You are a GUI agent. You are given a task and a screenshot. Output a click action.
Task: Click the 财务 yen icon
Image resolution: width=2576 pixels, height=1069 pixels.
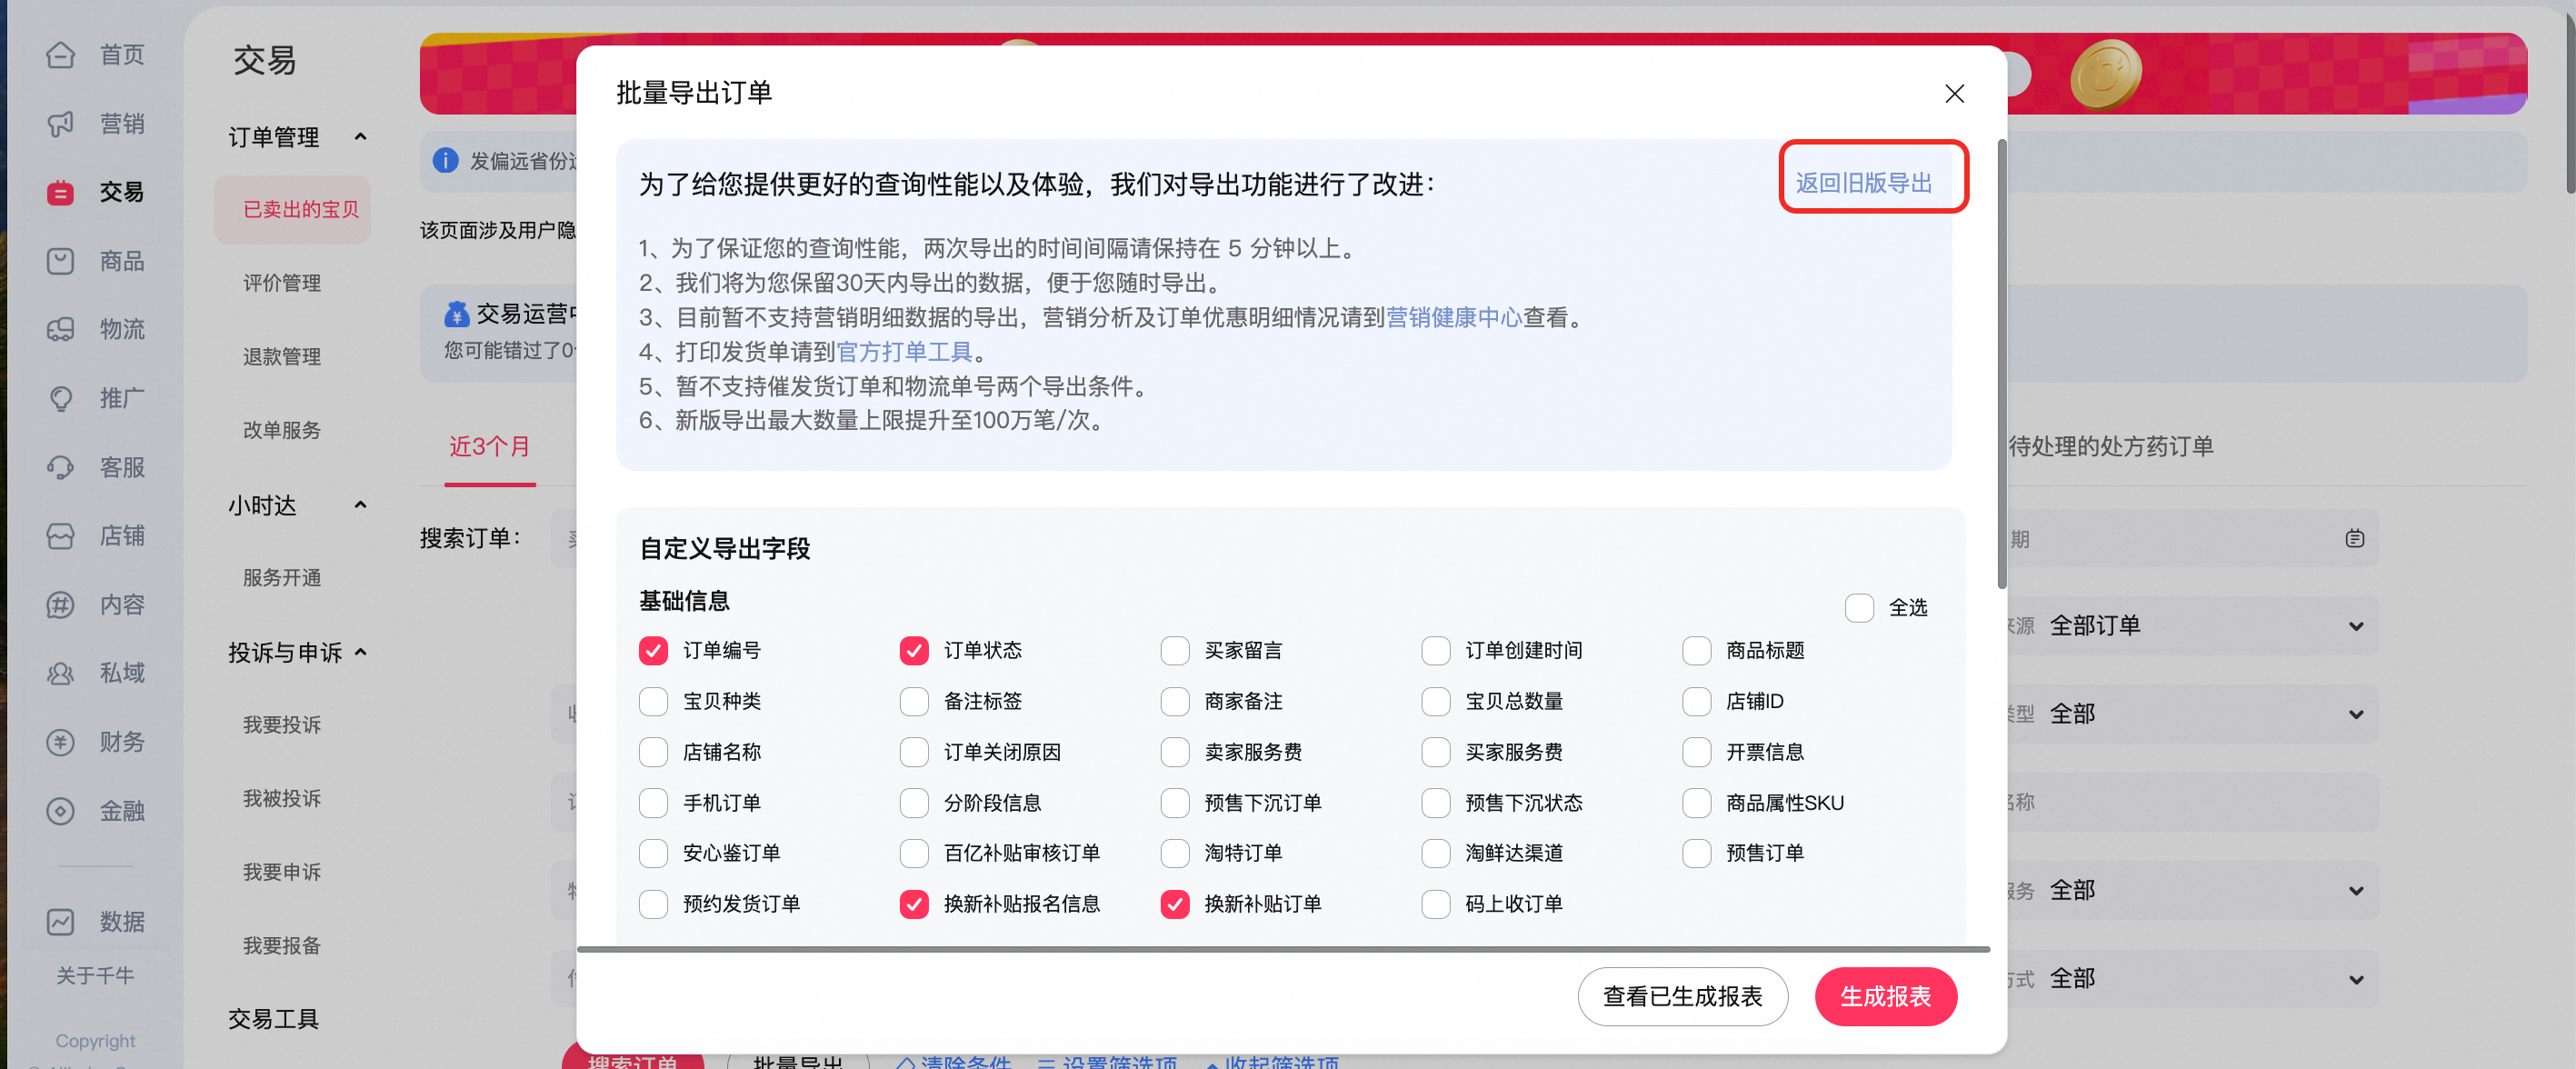tap(60, 742)
